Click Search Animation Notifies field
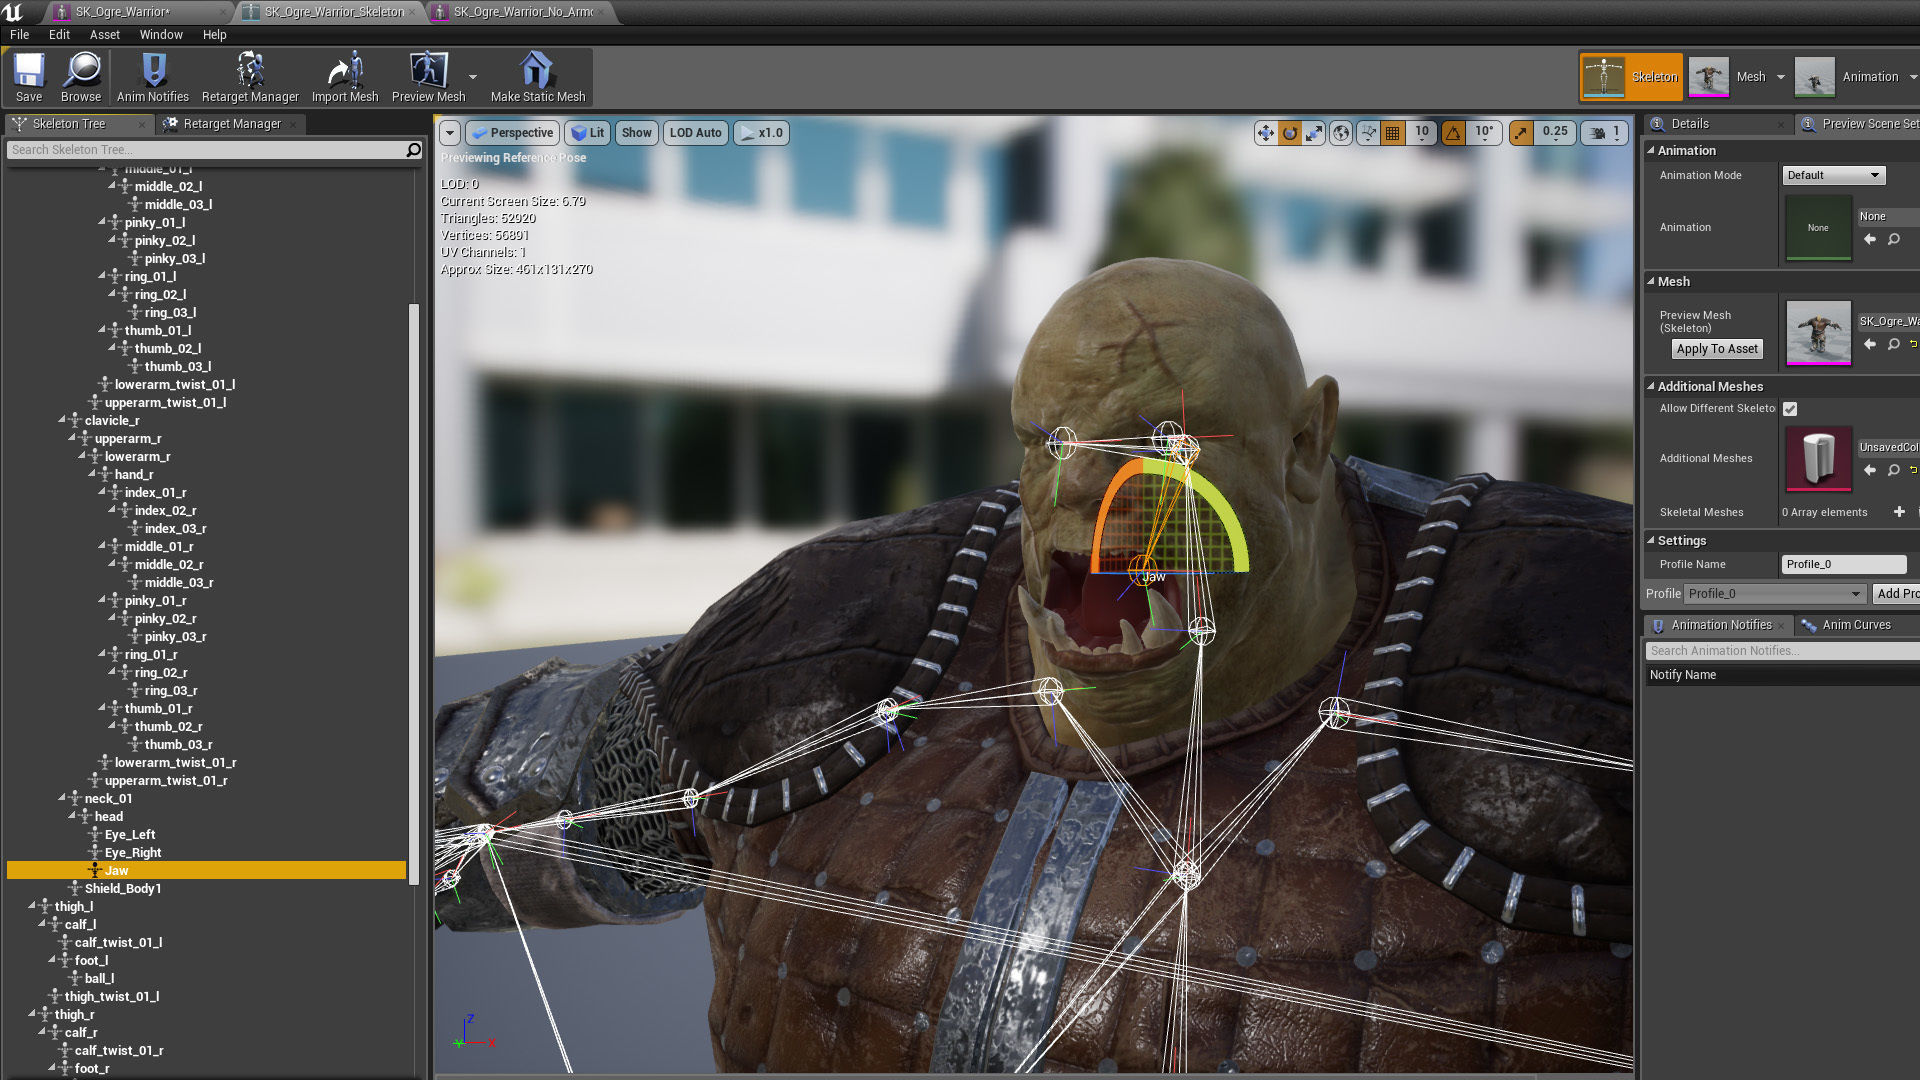Viewport: 1920px width, 1080px height. pyautogui.click(x=1782, y=651)
